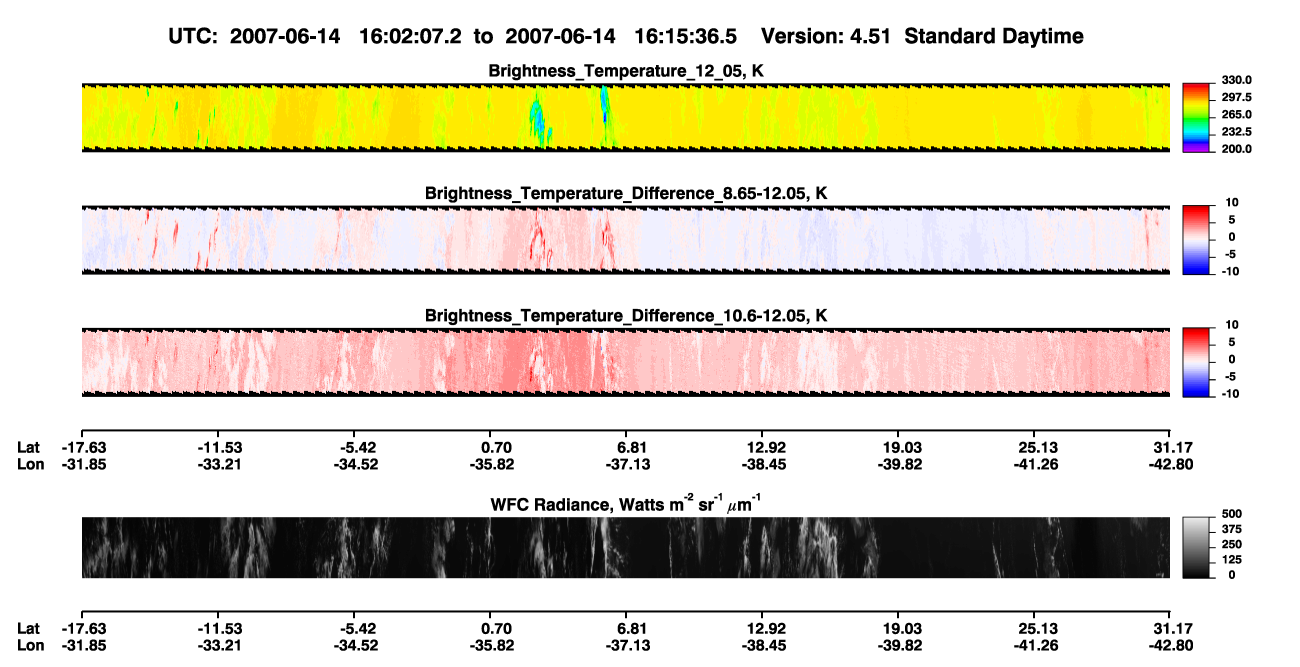Image resolution: width=1300 pixels, height=667 pixels.
Task: Click the 265.0 colorbar tick label
Action: point(1236,114)
